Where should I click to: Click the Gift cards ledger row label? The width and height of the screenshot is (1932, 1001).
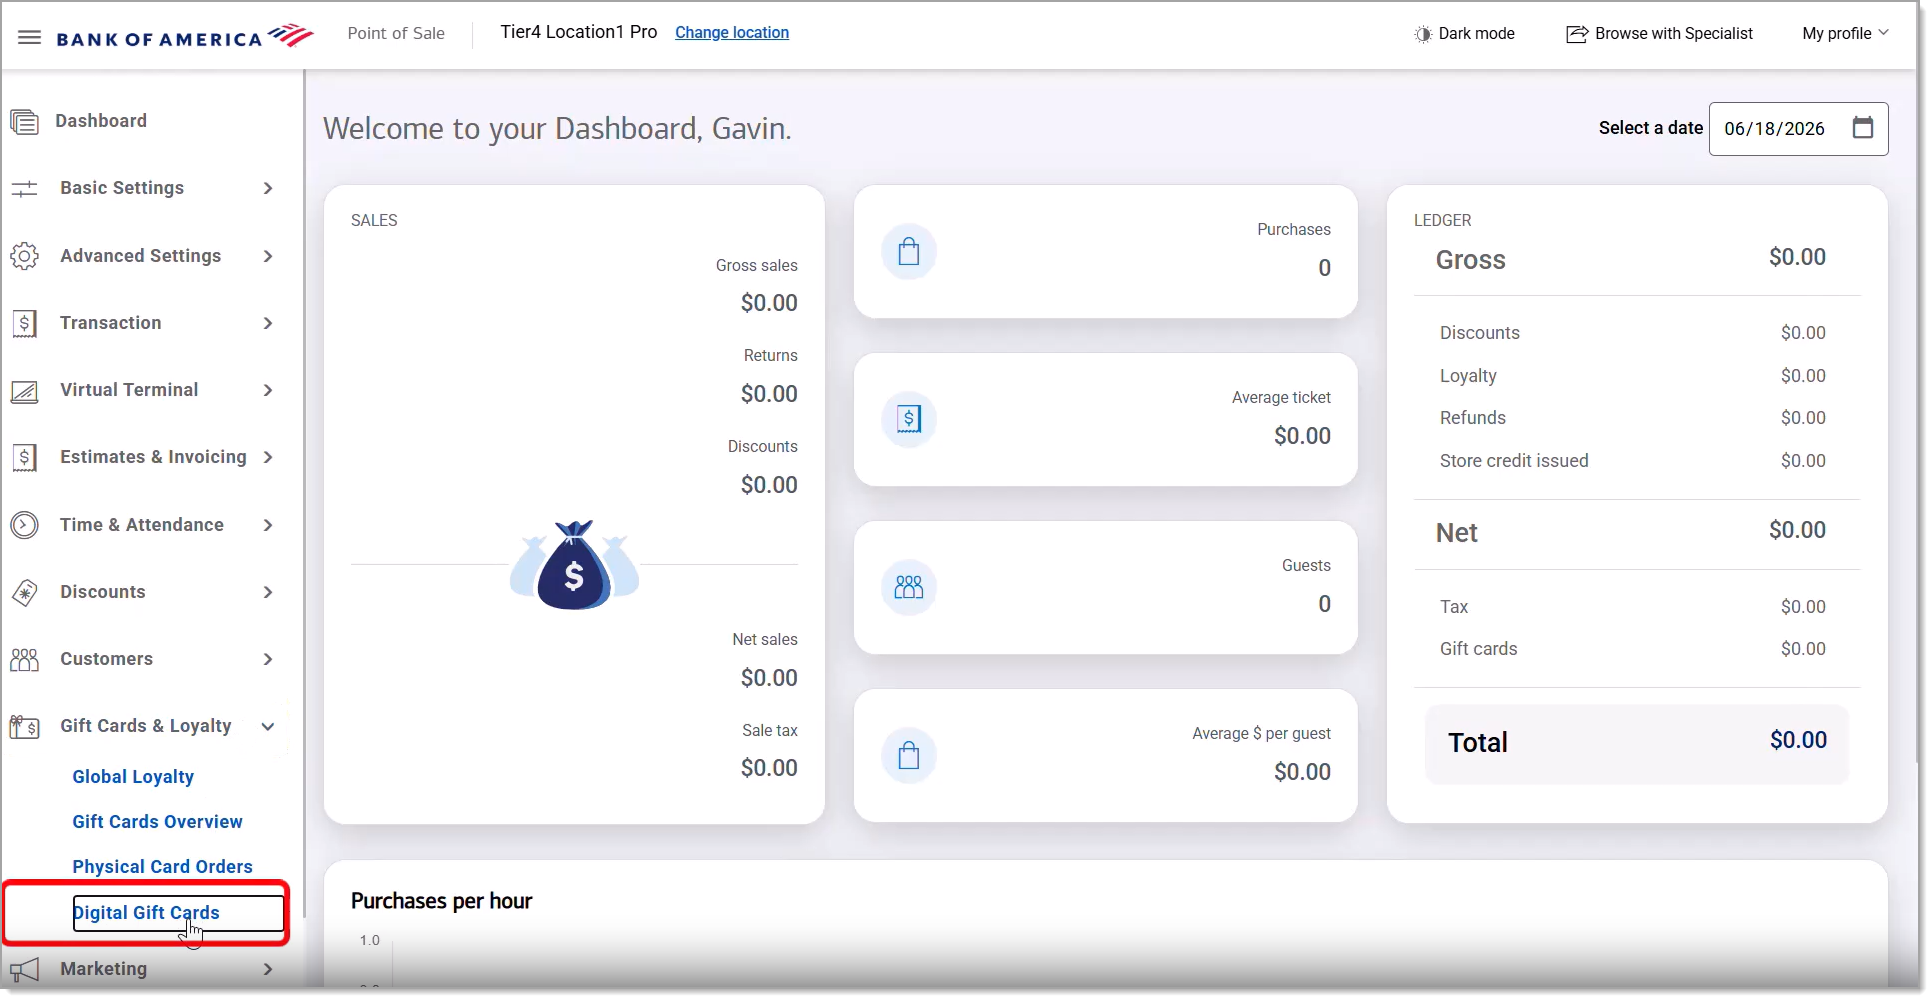[1478, 649]
